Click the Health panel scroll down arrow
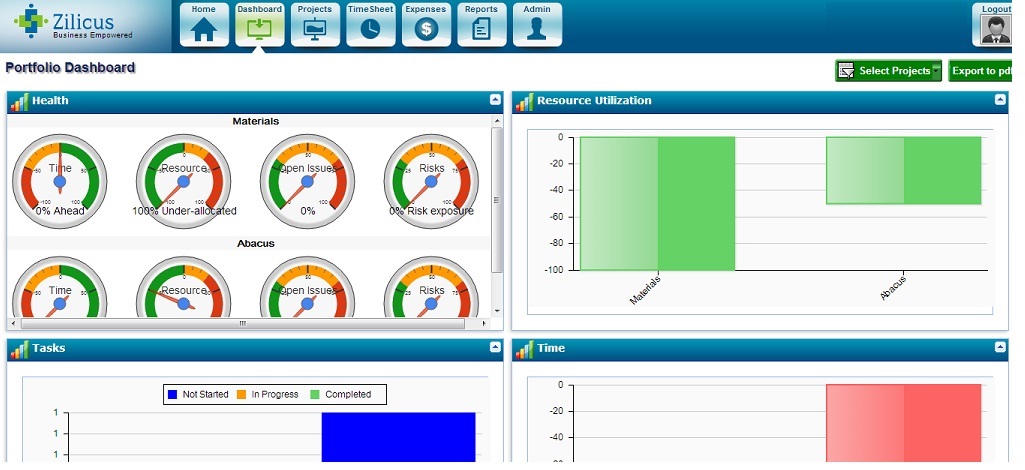1025x470 pixels. coord(498,312)
